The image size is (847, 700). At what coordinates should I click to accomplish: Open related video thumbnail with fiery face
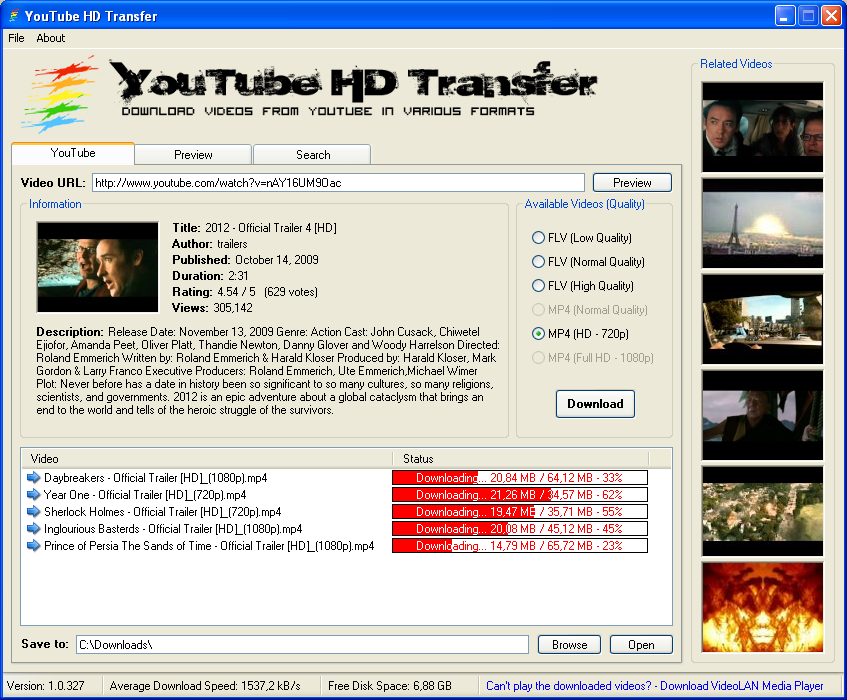[x=762, y=607]
